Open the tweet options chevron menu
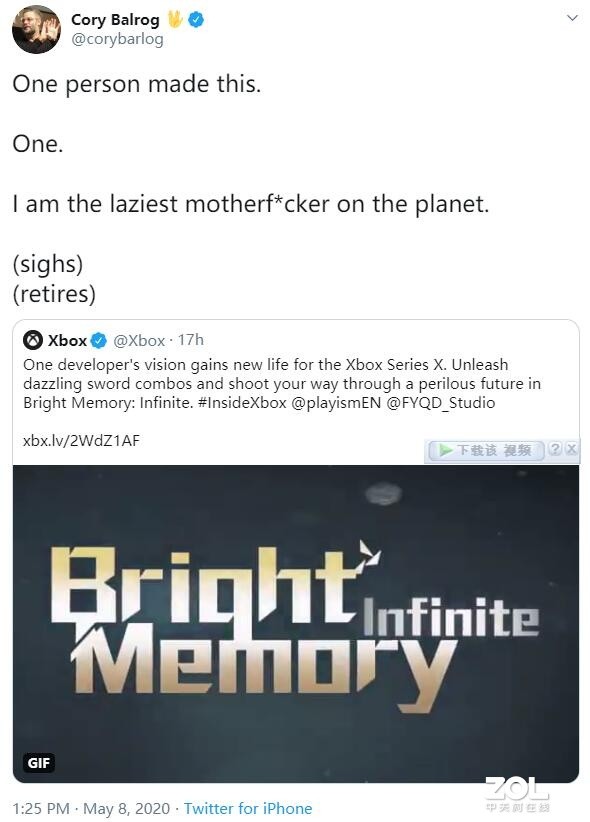This screenshot has height=822, width=590. (x=572, y=18)
